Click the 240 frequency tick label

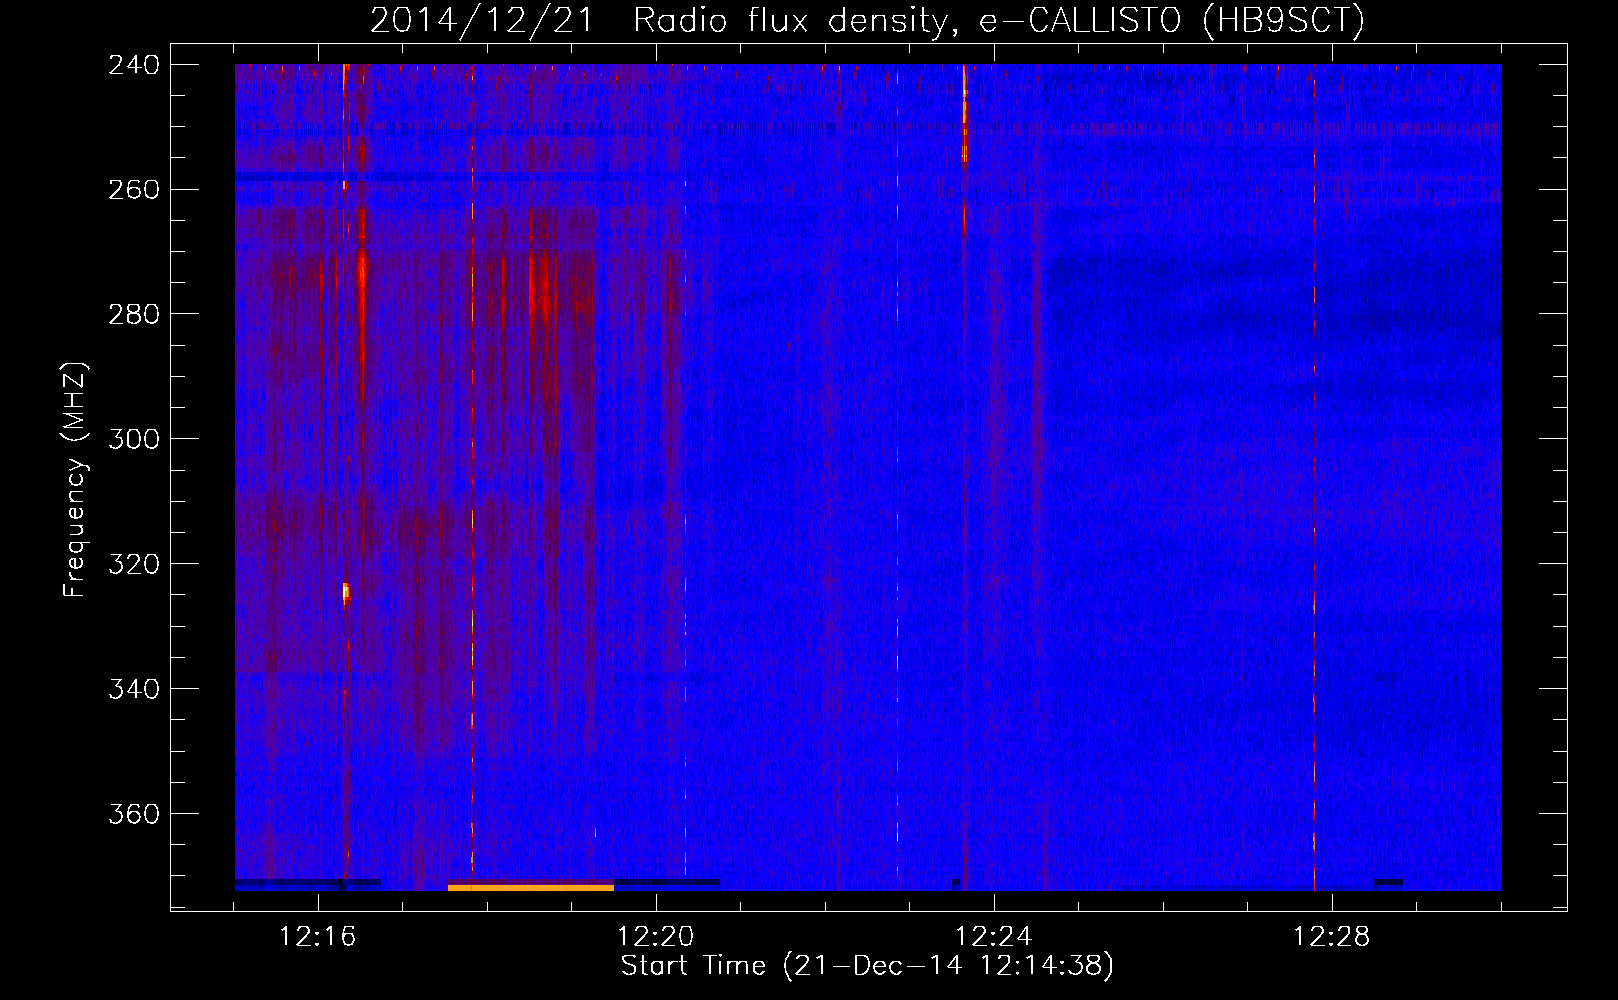point(134,65)
